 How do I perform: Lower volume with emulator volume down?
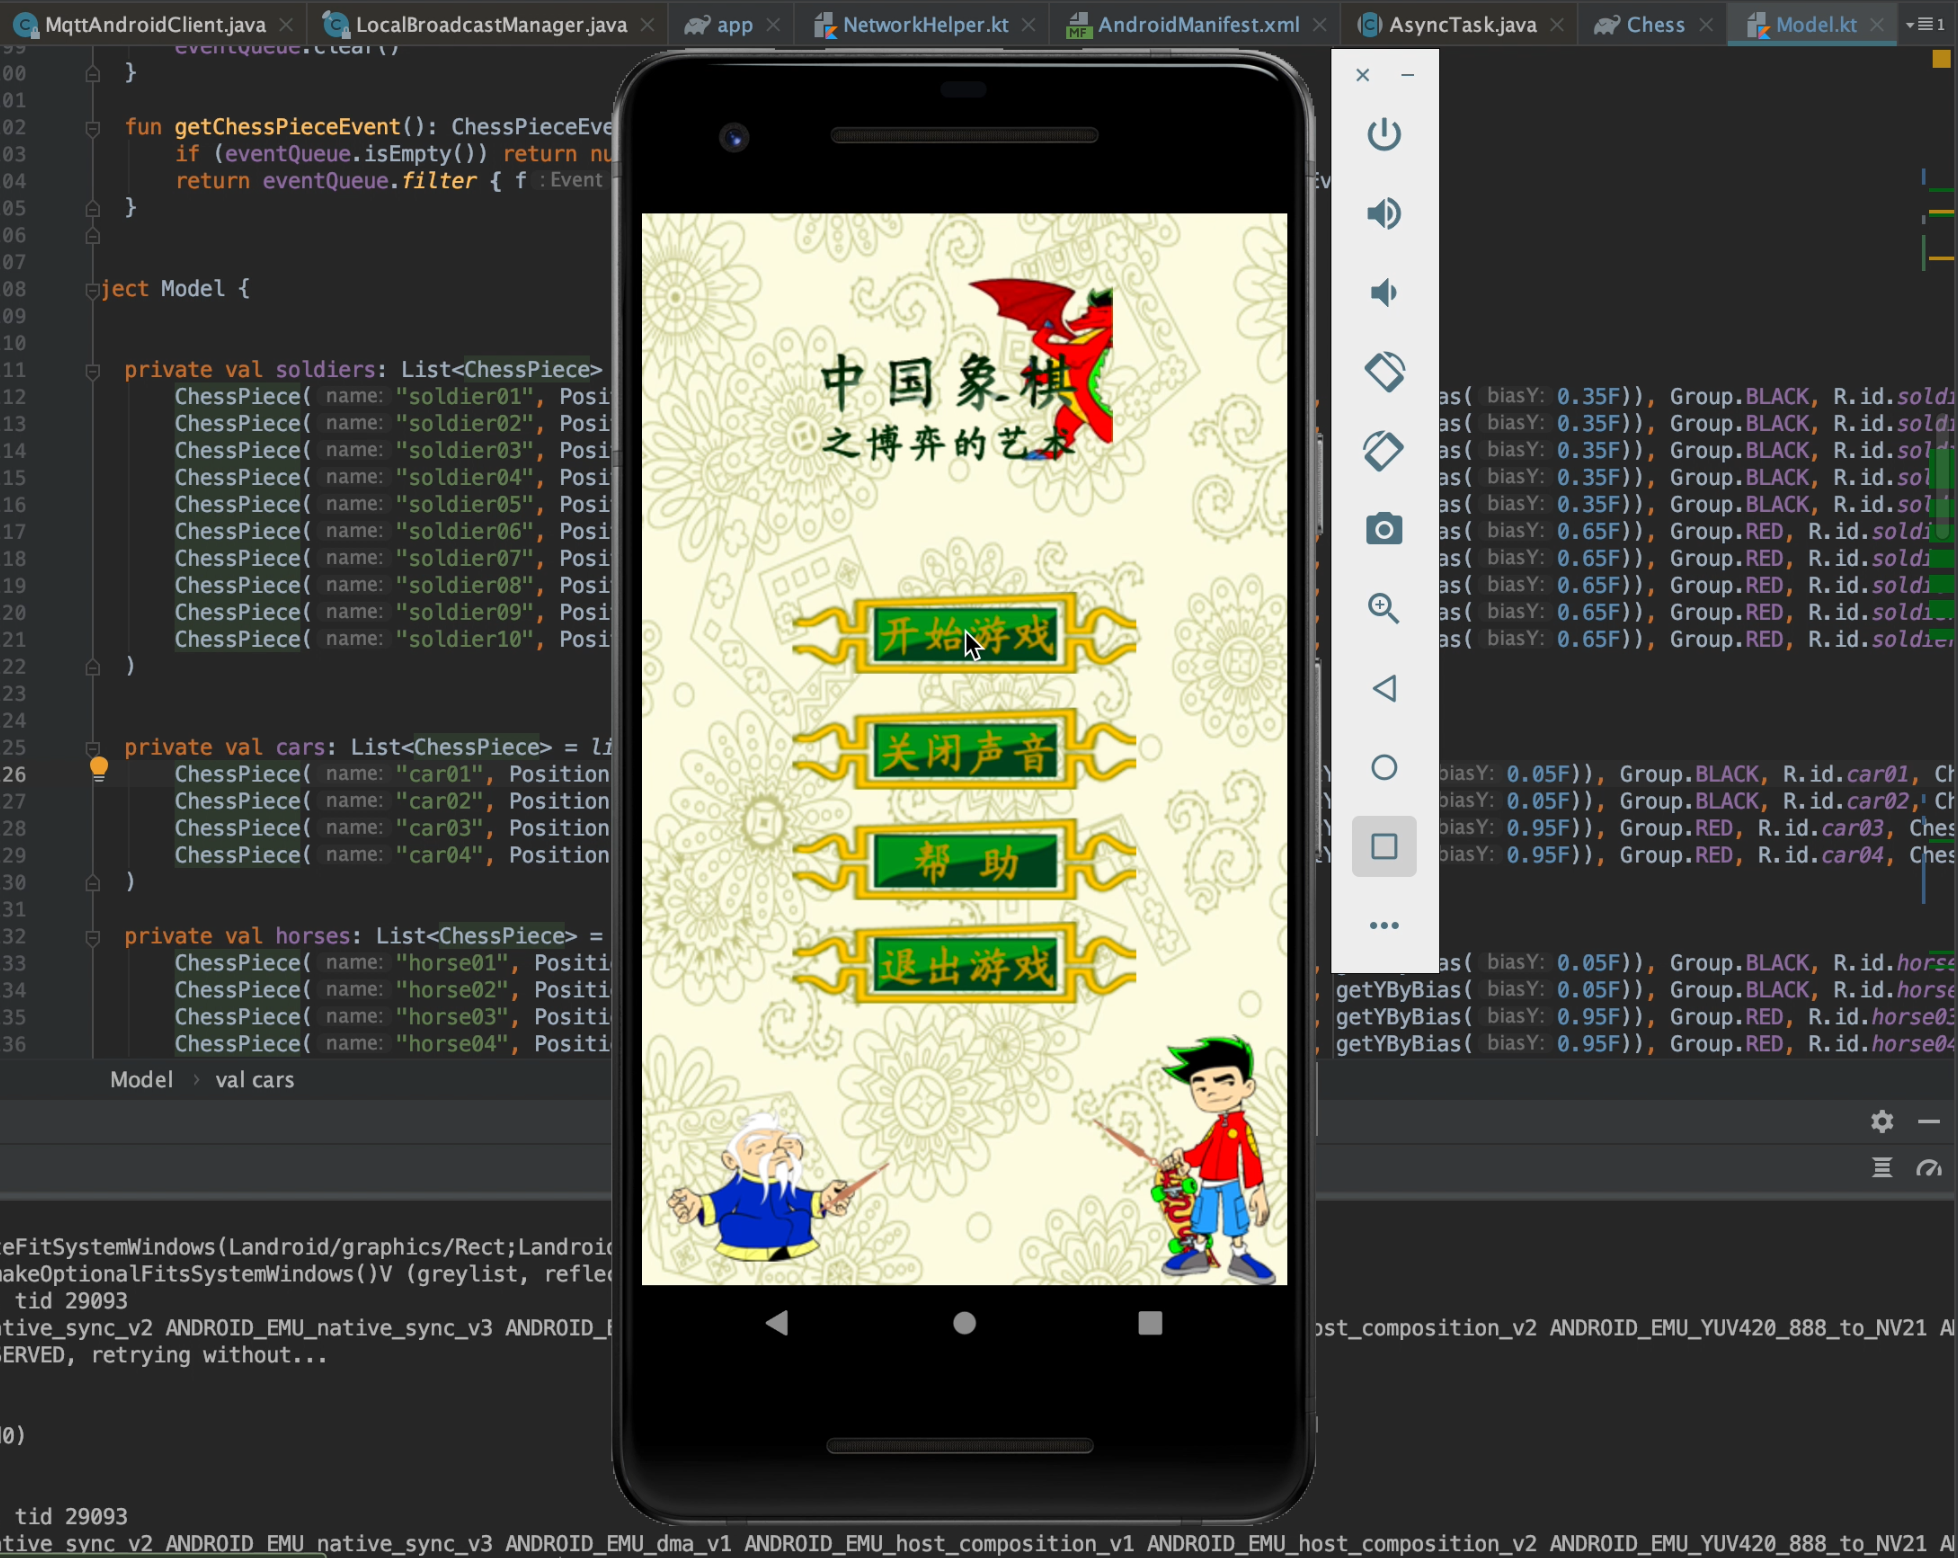coord(1384,293)
